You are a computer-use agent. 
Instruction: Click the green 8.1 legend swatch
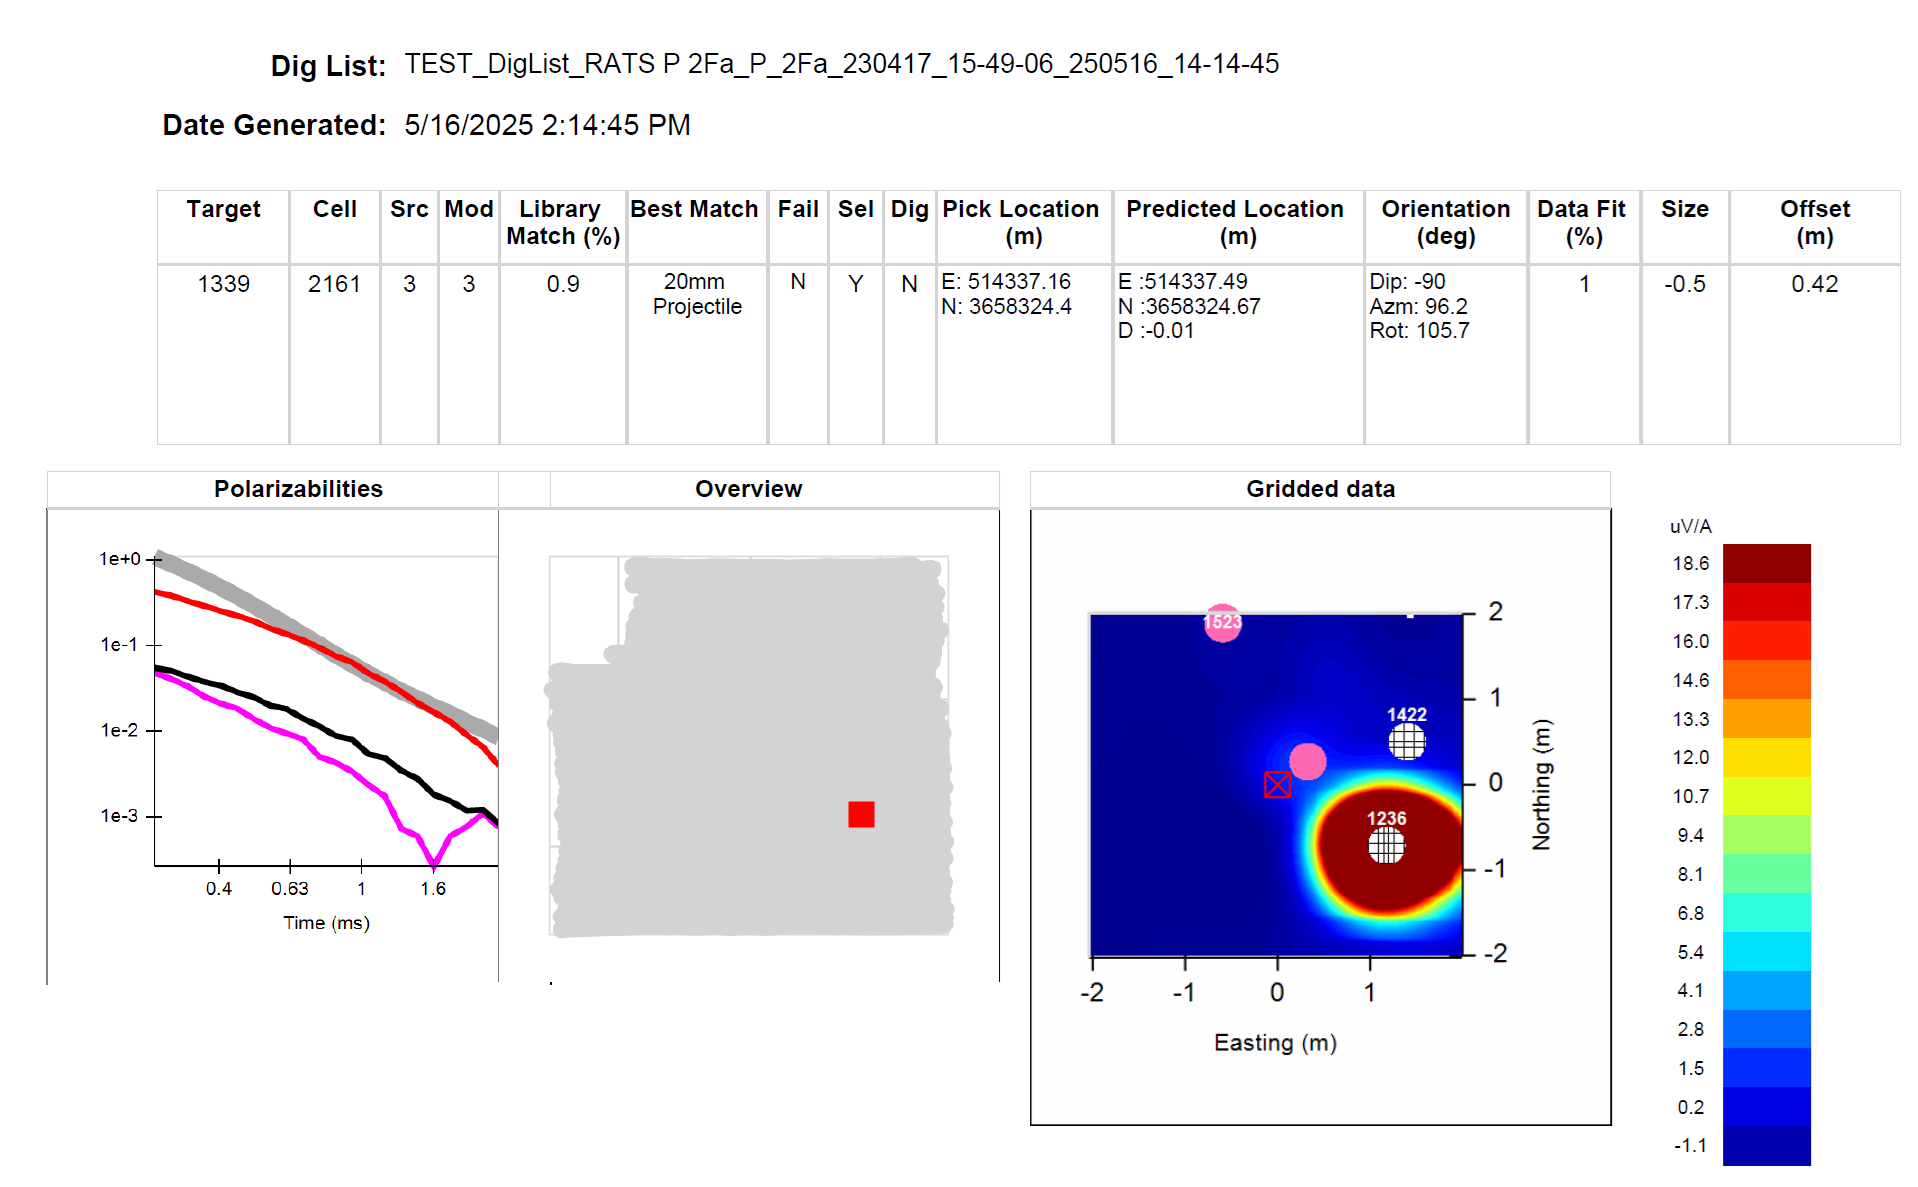pos(1766,873)
